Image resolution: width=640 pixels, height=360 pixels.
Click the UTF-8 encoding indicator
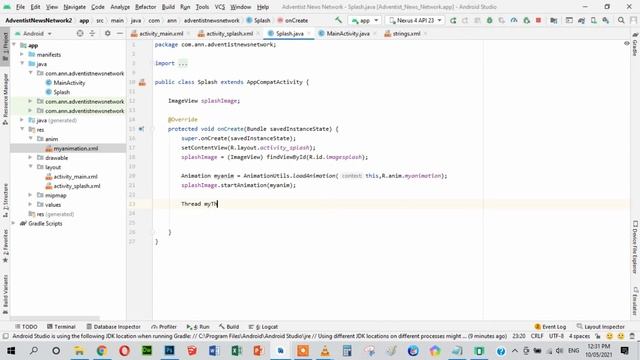click(556, 336)
